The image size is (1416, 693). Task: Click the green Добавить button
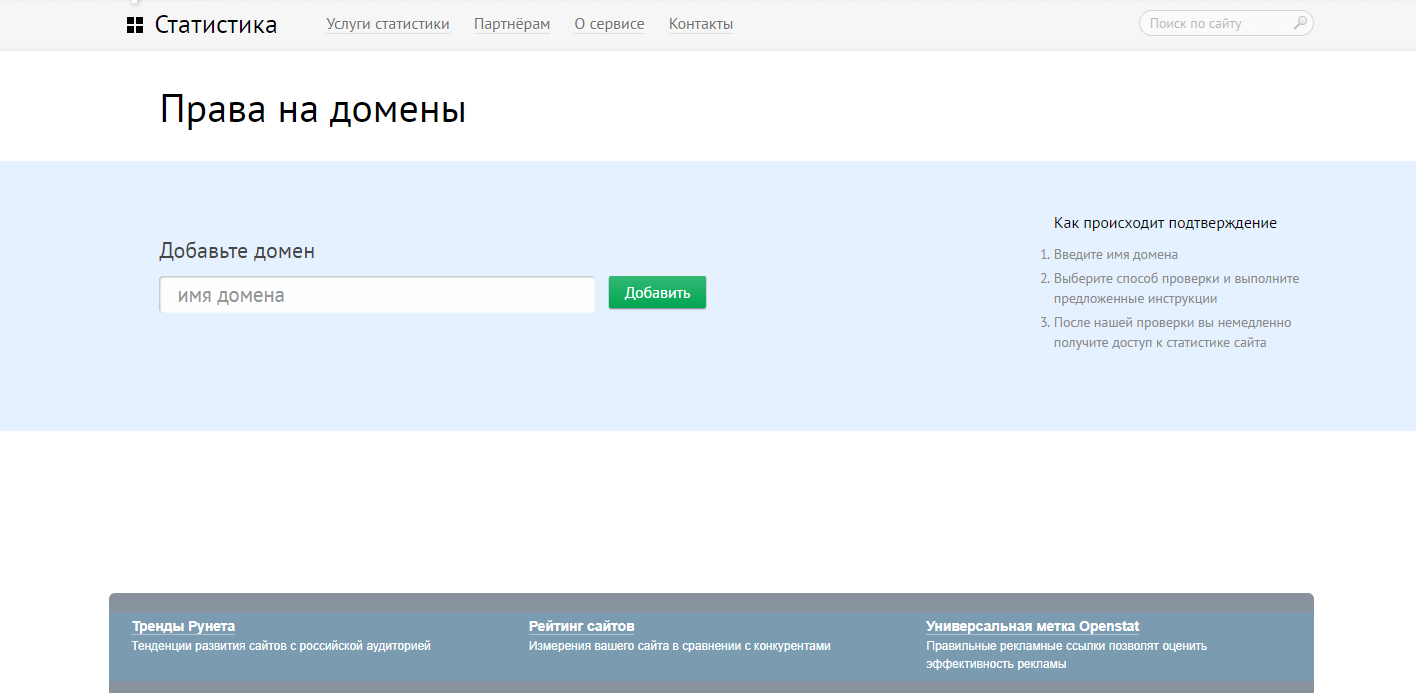coord(657,292)
